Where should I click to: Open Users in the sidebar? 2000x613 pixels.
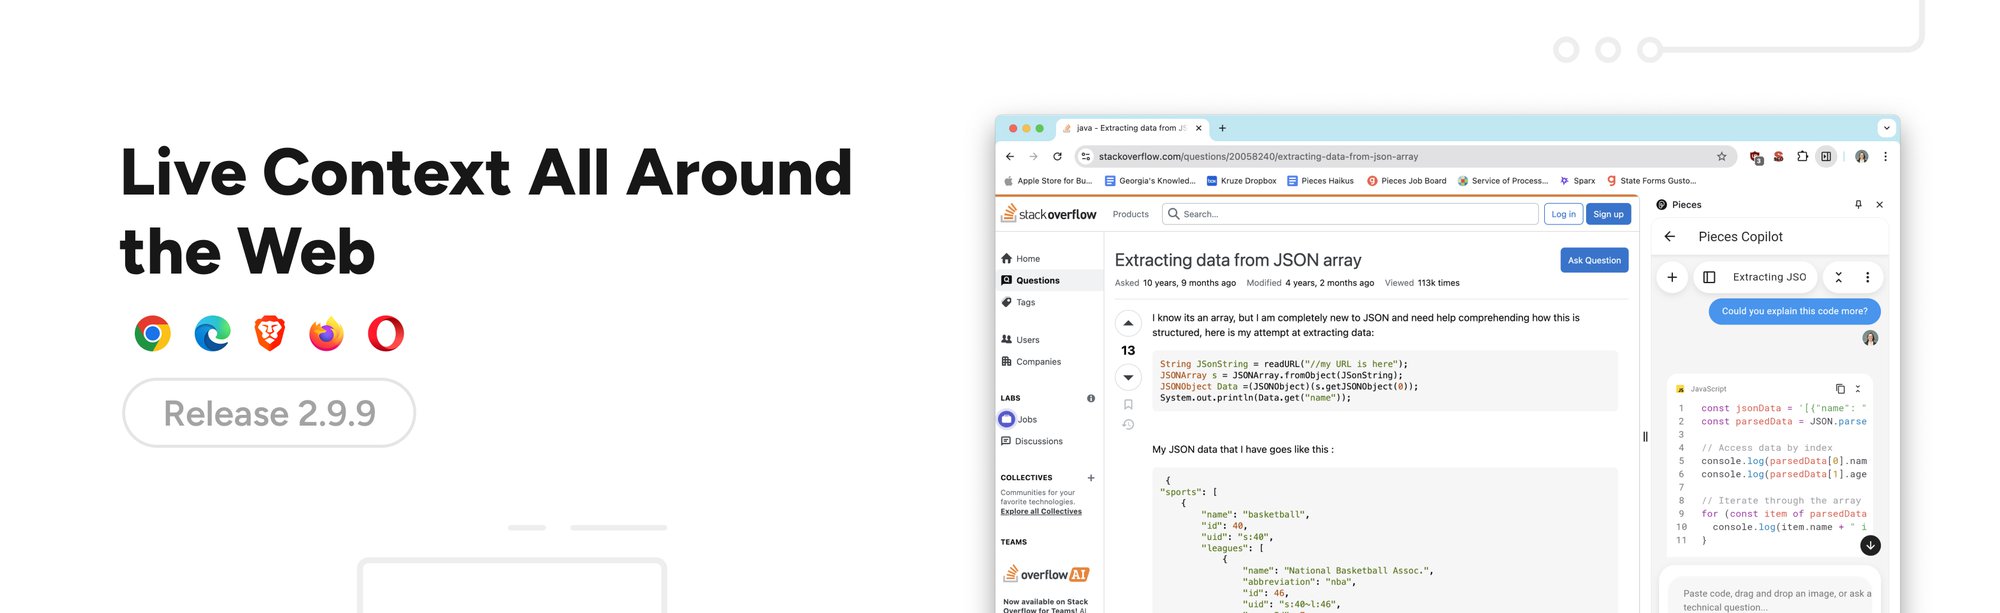1020,340
